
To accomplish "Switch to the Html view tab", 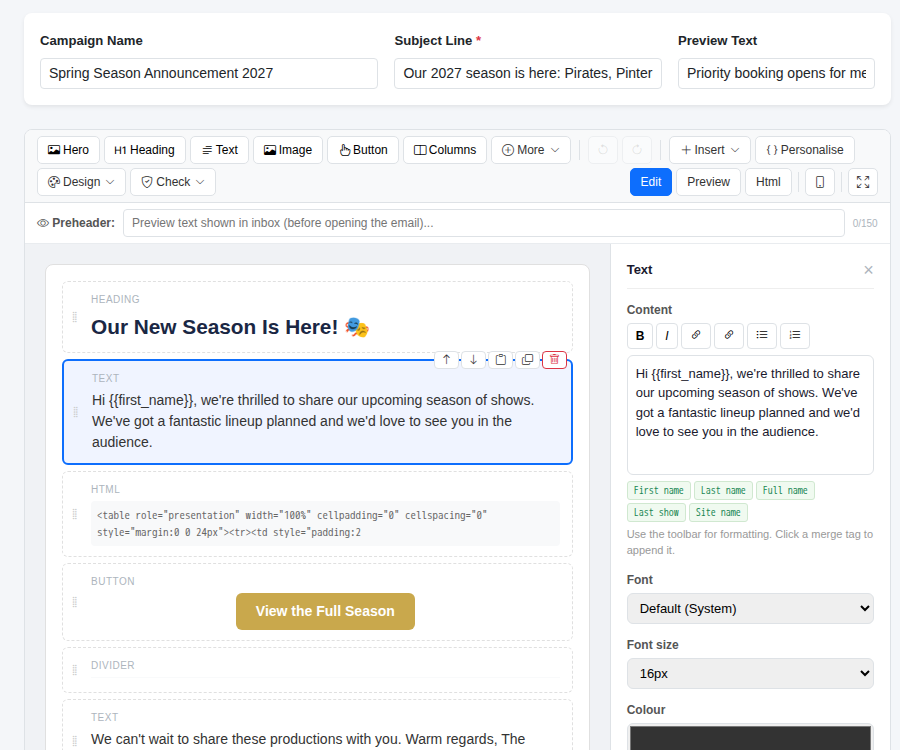I will [x=768, y=182].
